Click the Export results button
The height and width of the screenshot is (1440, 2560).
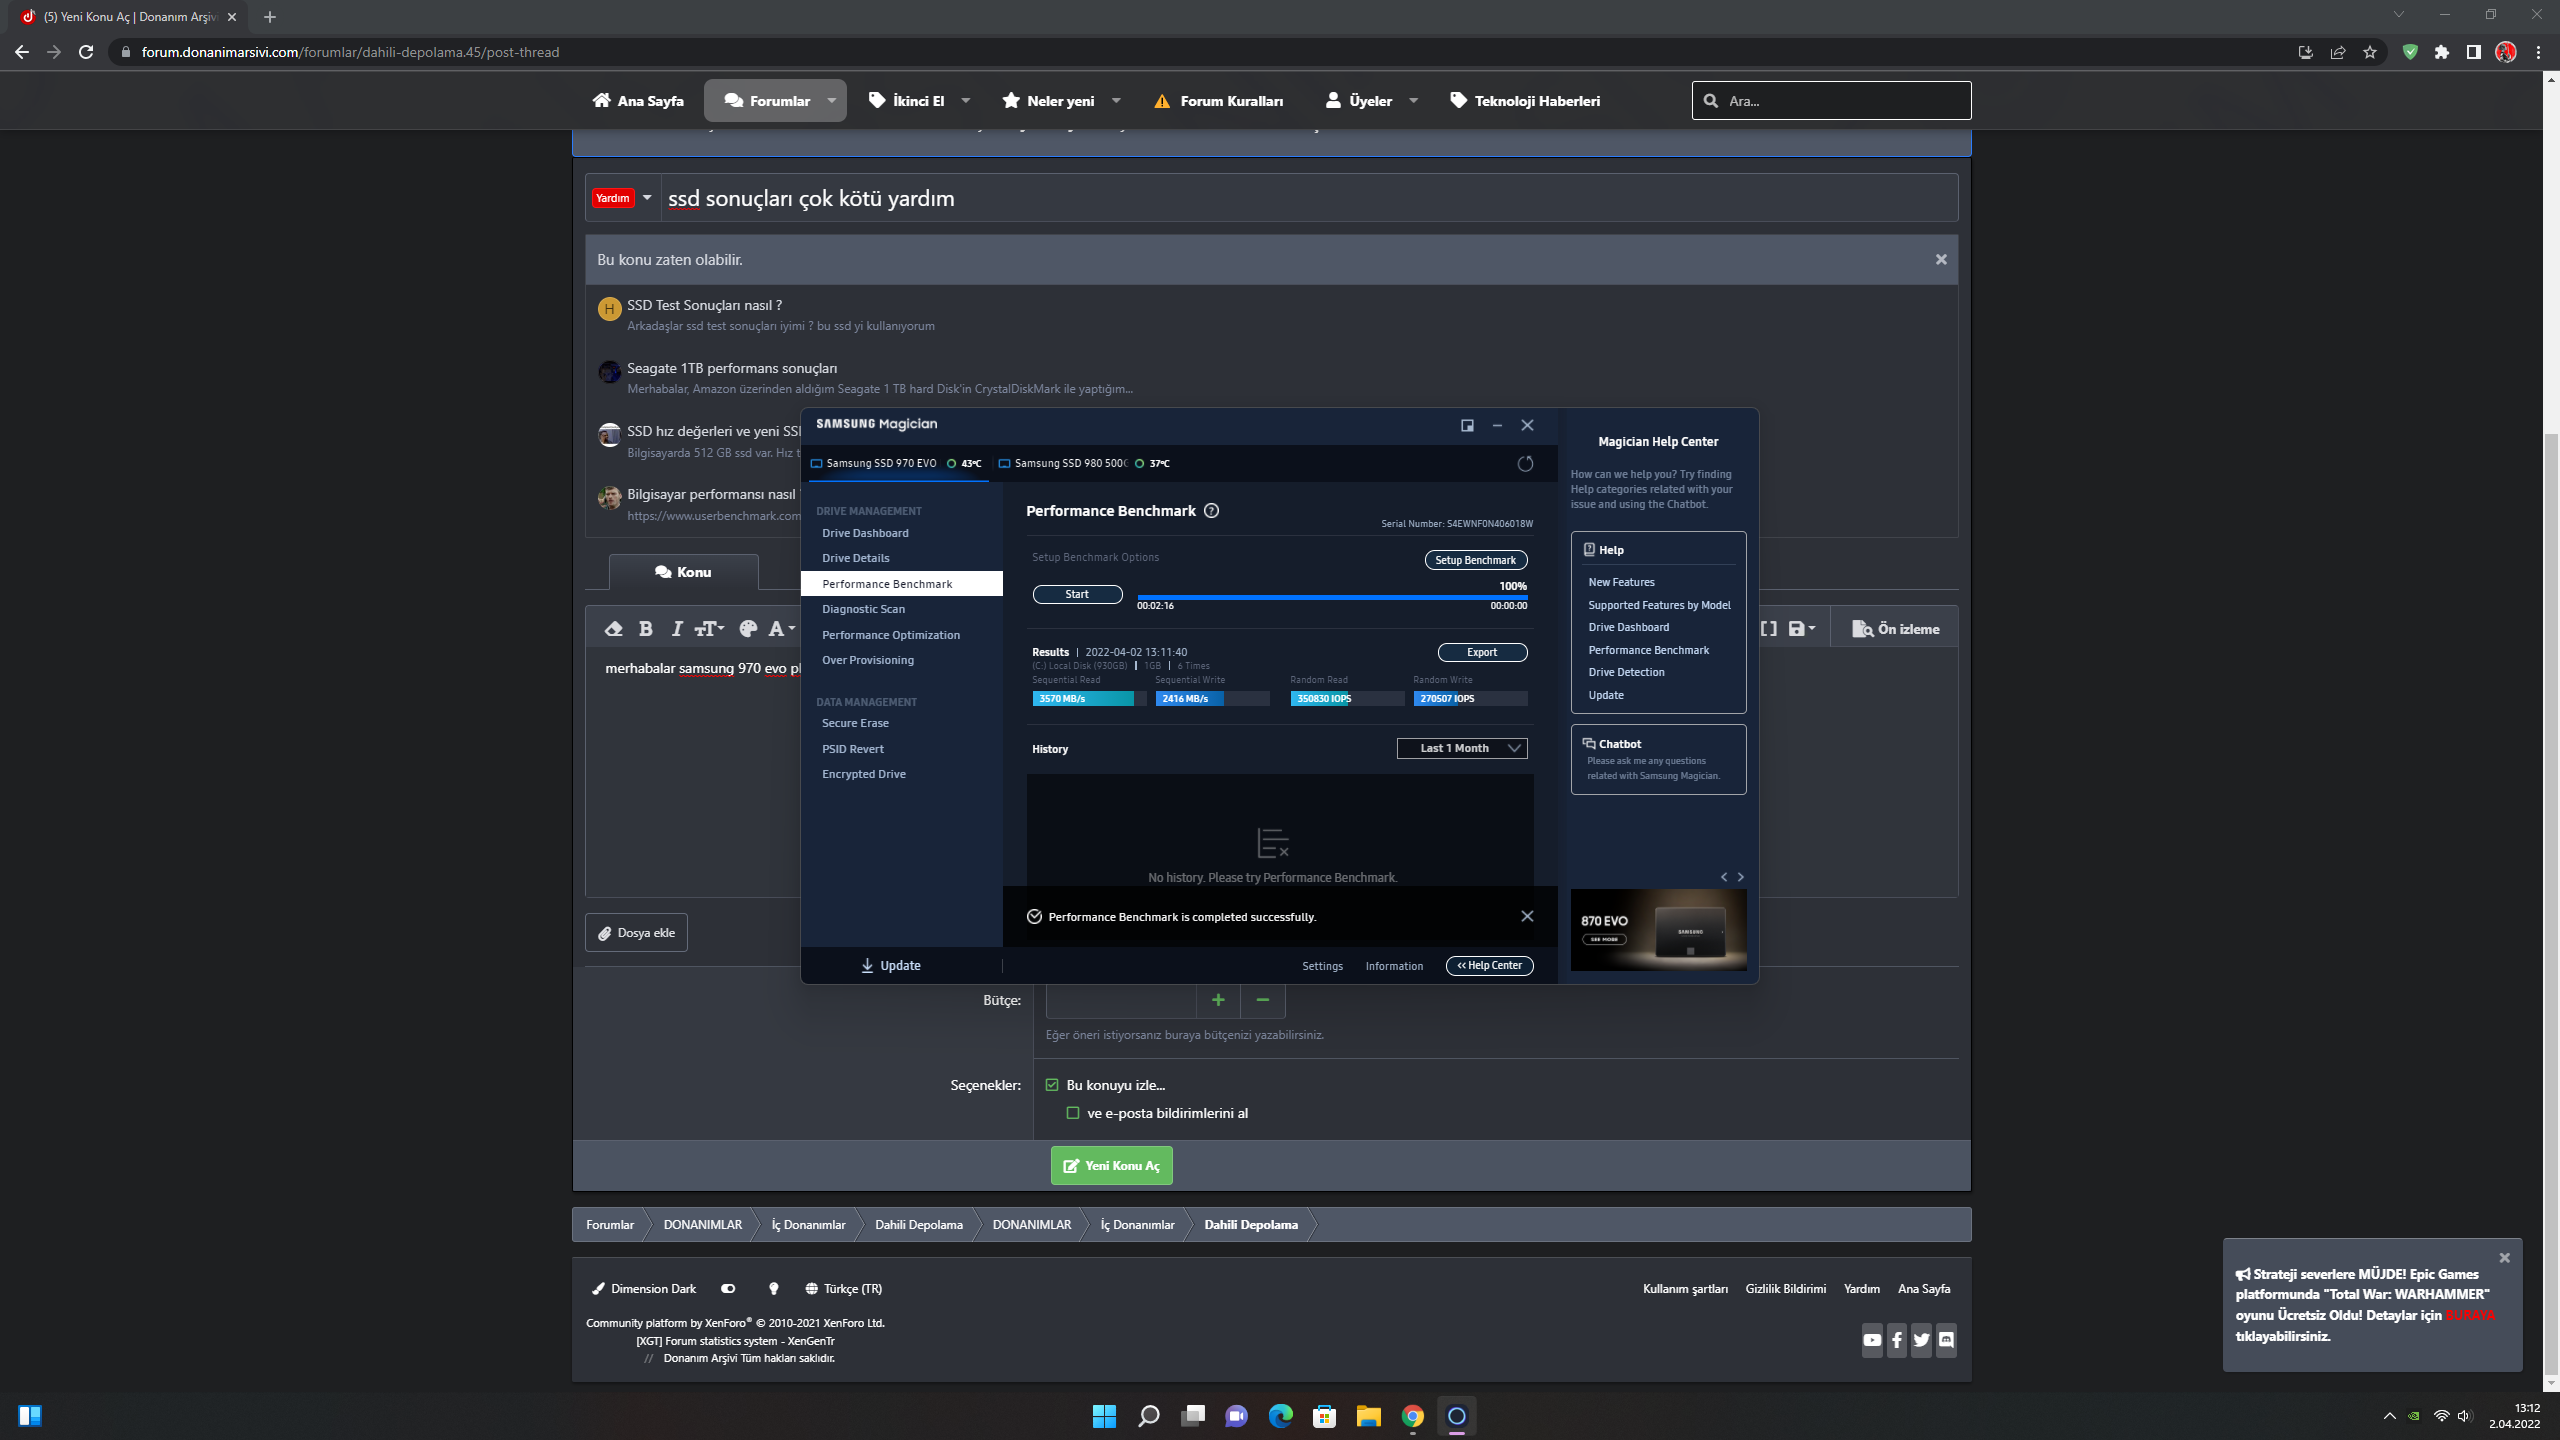pos(1482,652)
